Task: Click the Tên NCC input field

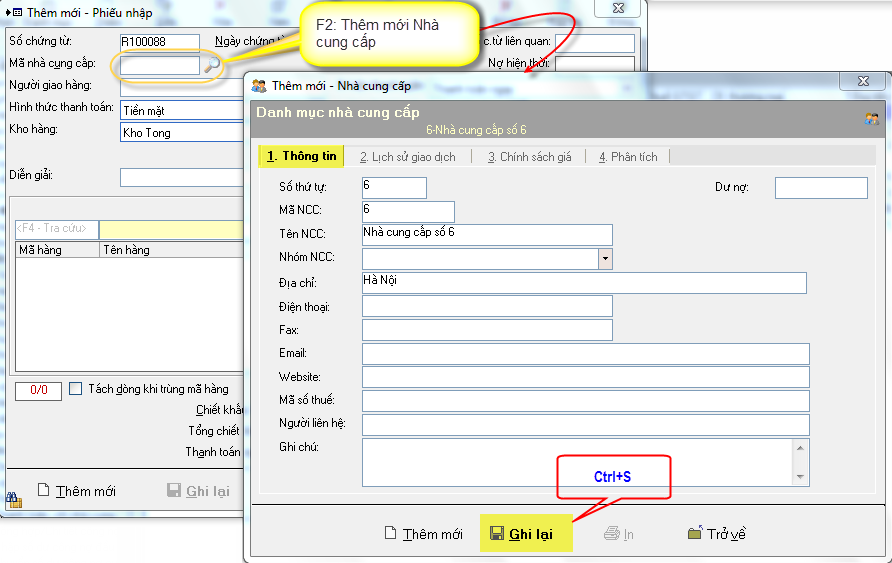Action: coord(486,234)
